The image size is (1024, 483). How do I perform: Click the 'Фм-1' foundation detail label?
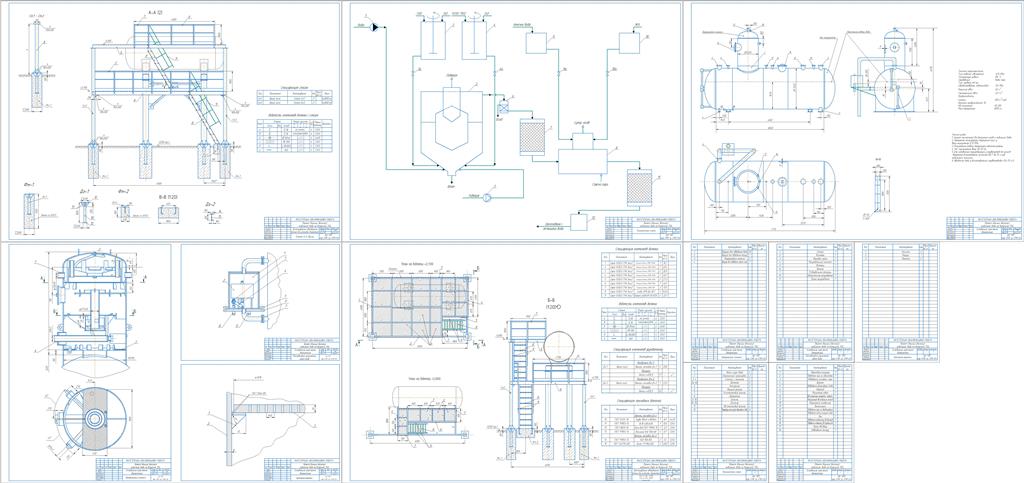pos(29,184)
